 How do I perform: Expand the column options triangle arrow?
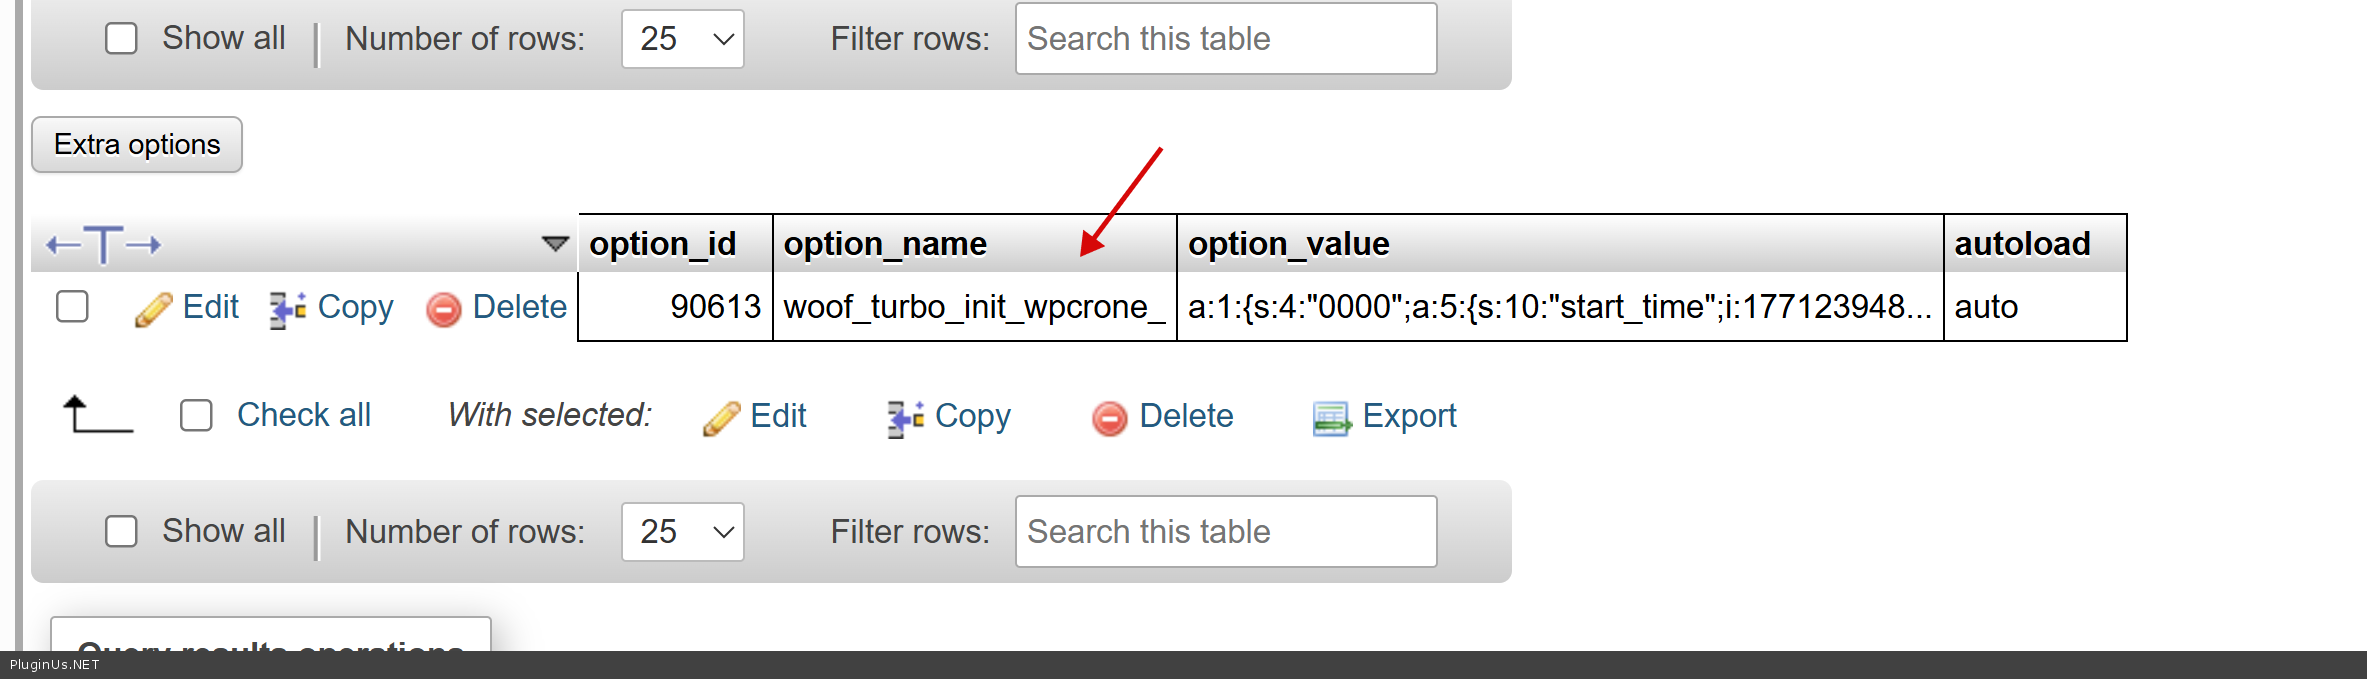555,244
